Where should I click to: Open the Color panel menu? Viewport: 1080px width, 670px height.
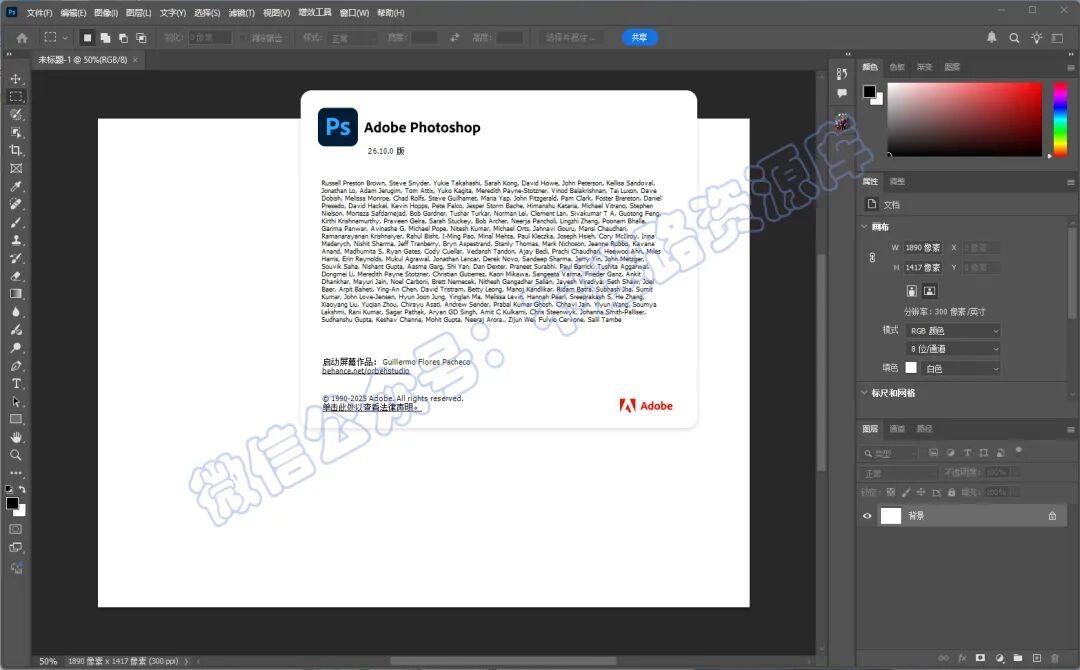1070,67
